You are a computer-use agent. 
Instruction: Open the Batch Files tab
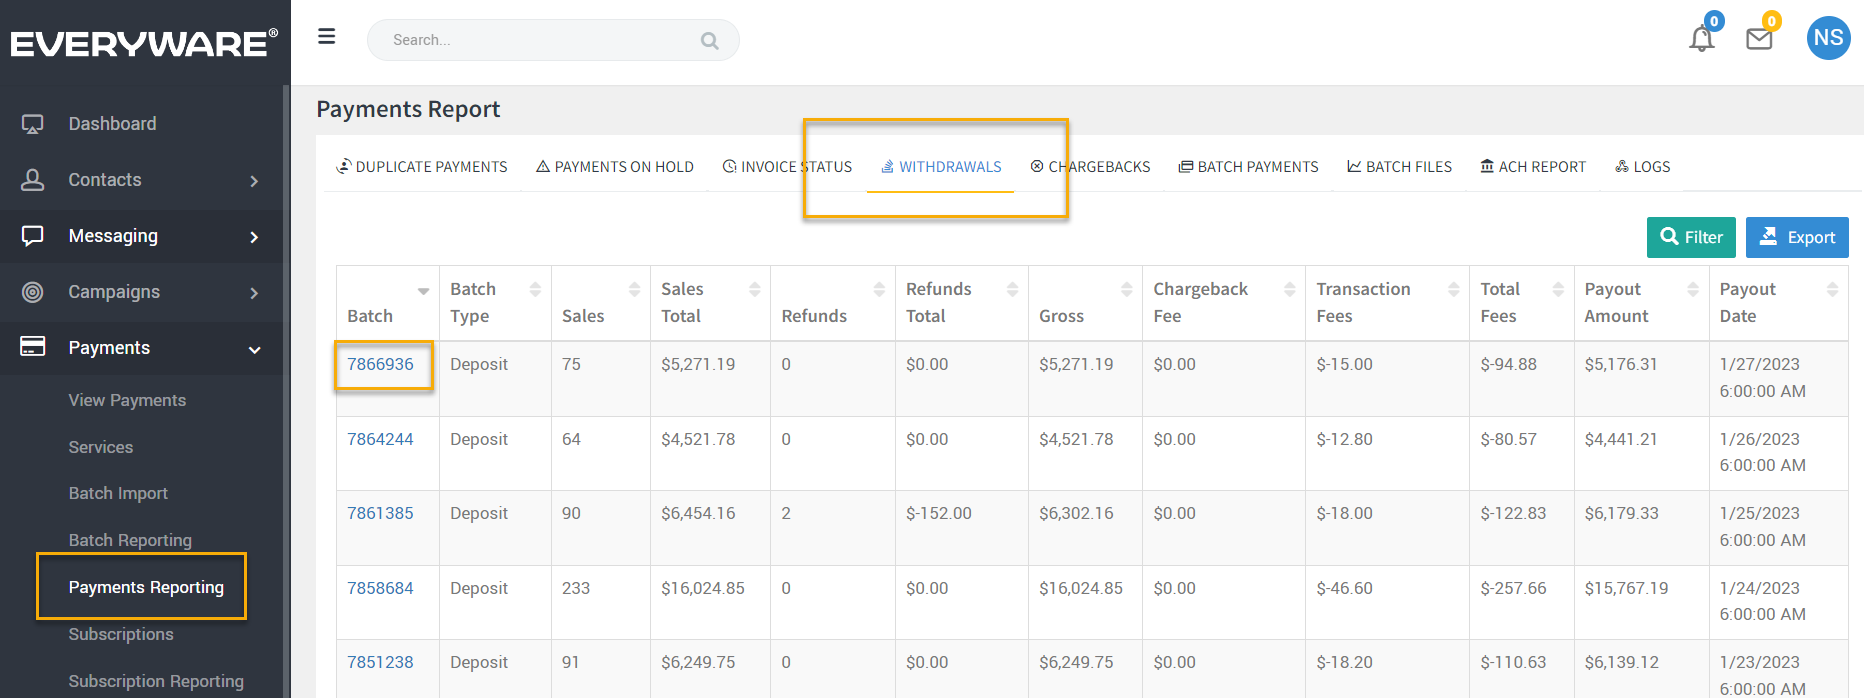1399,167
